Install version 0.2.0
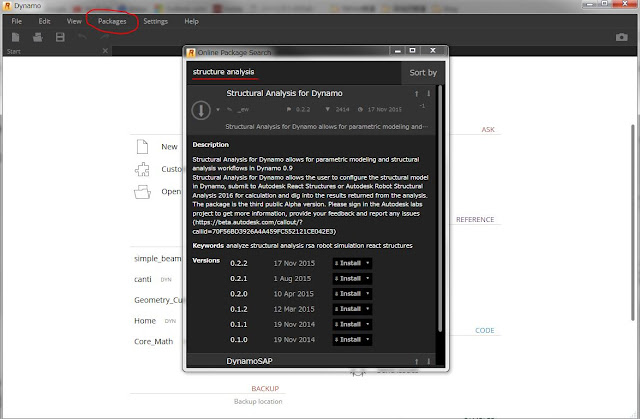The image size is (640, 419). [348, 294]
